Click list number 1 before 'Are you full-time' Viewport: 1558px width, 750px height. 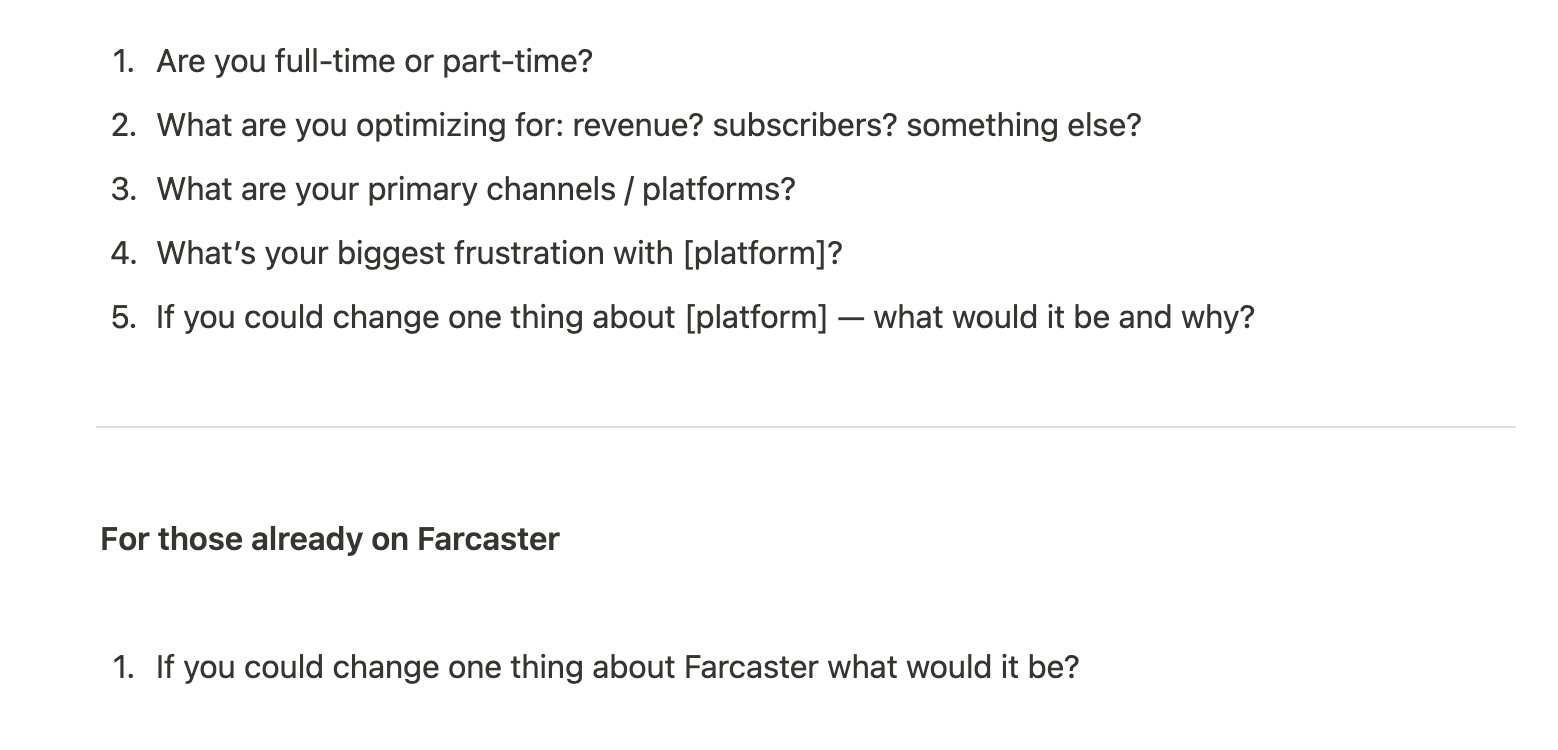(x=122, y=62)
